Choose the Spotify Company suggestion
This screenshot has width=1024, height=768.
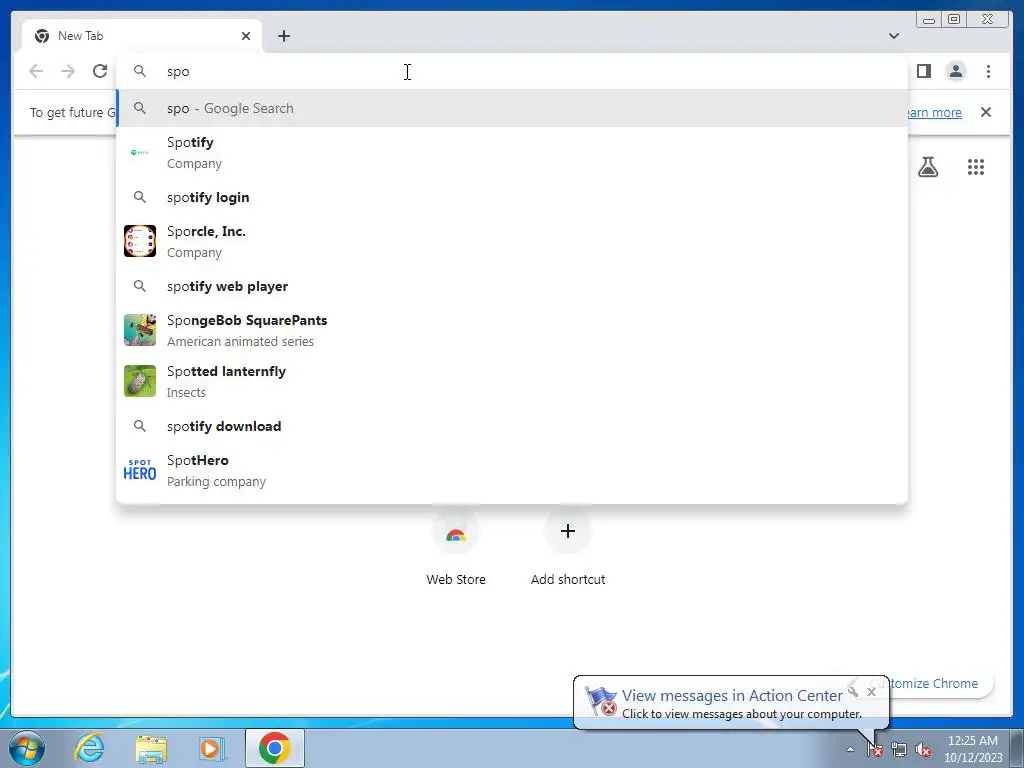[x=512, y=153]
